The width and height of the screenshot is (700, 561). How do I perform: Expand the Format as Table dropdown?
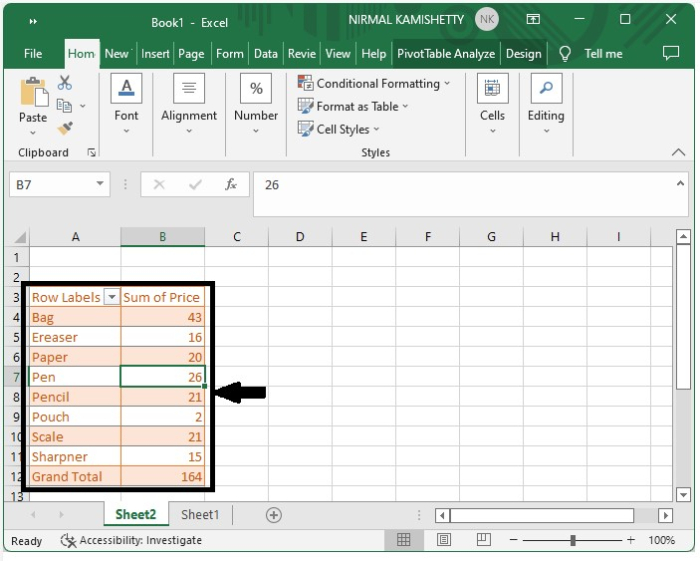tap(405, 106)
